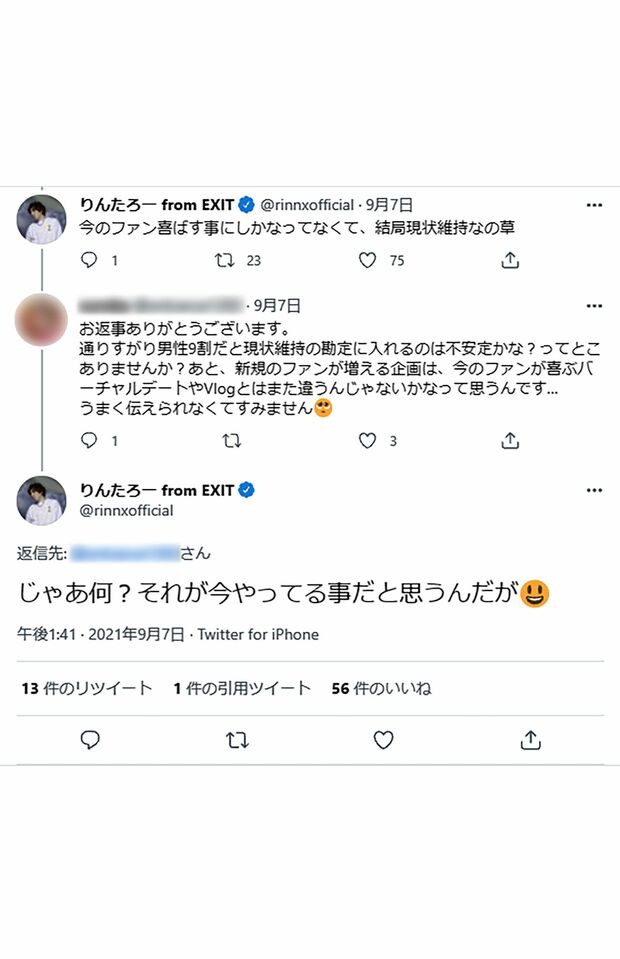The width and height of the screenshot is (620, 959).
Task: Click the reply icon on the bottom tweet
Action: pyautogui.click(x=91, y=740)
